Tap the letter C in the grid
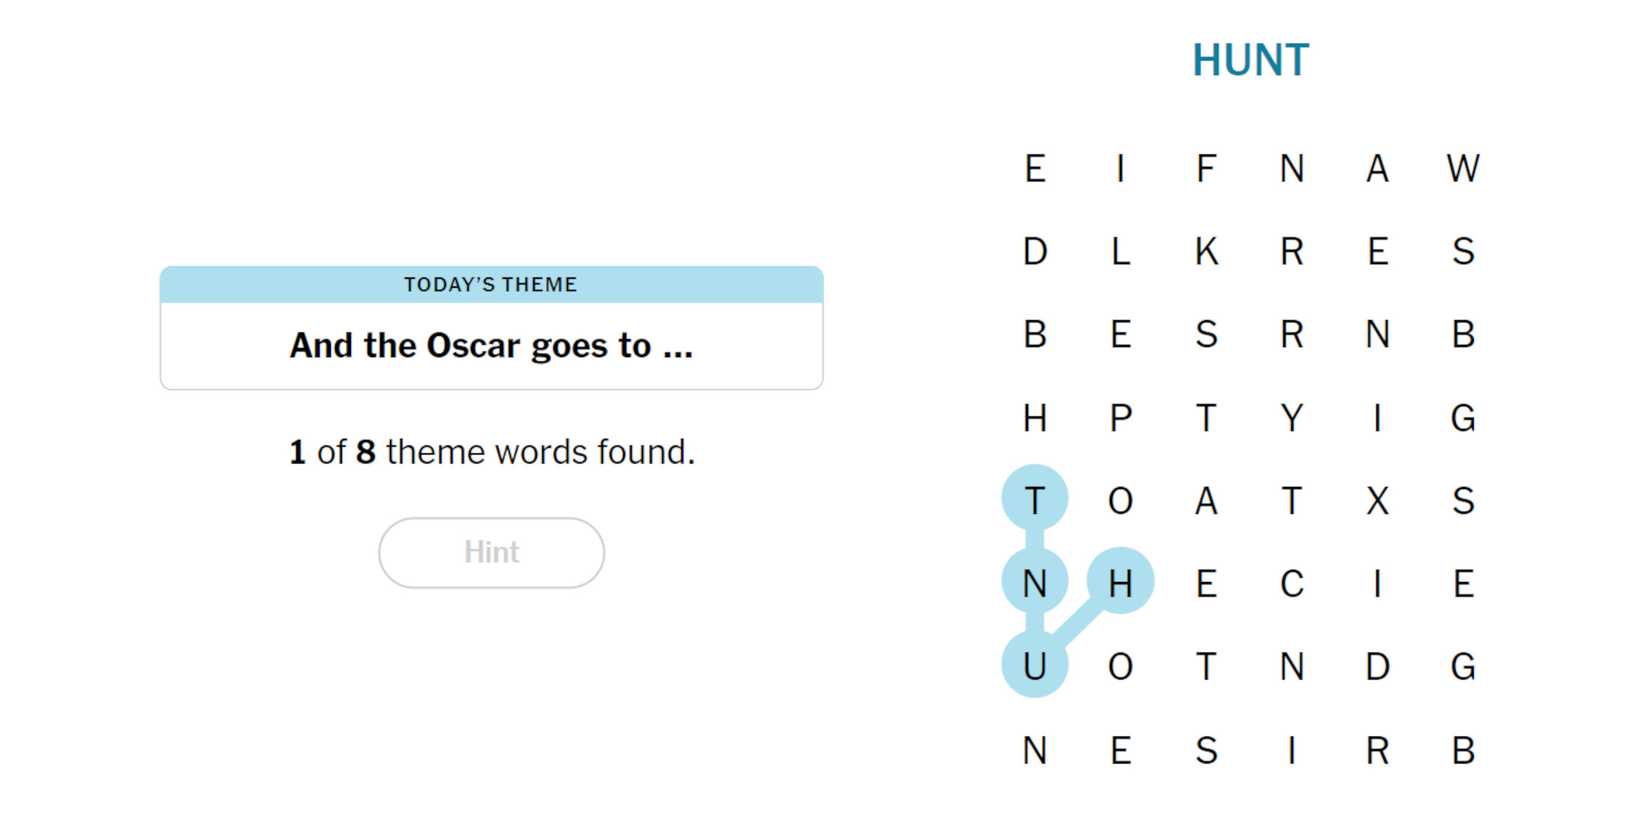The width and height of the screenshot is (1650, 825). (1291, 582)
